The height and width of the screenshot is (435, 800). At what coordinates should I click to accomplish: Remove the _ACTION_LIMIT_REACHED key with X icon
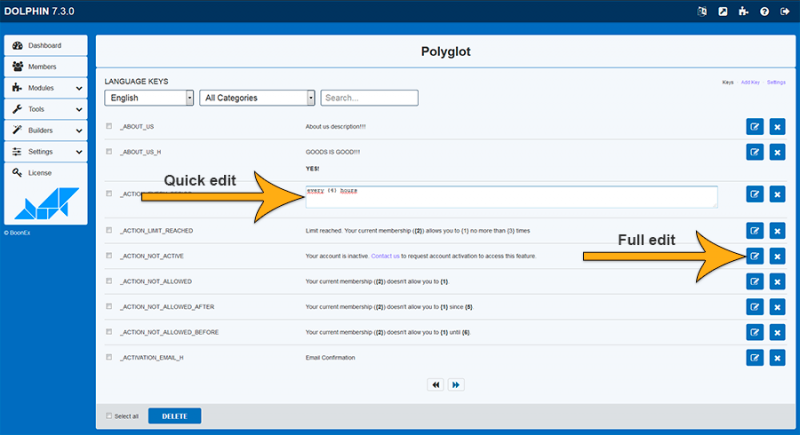point(777,231)
